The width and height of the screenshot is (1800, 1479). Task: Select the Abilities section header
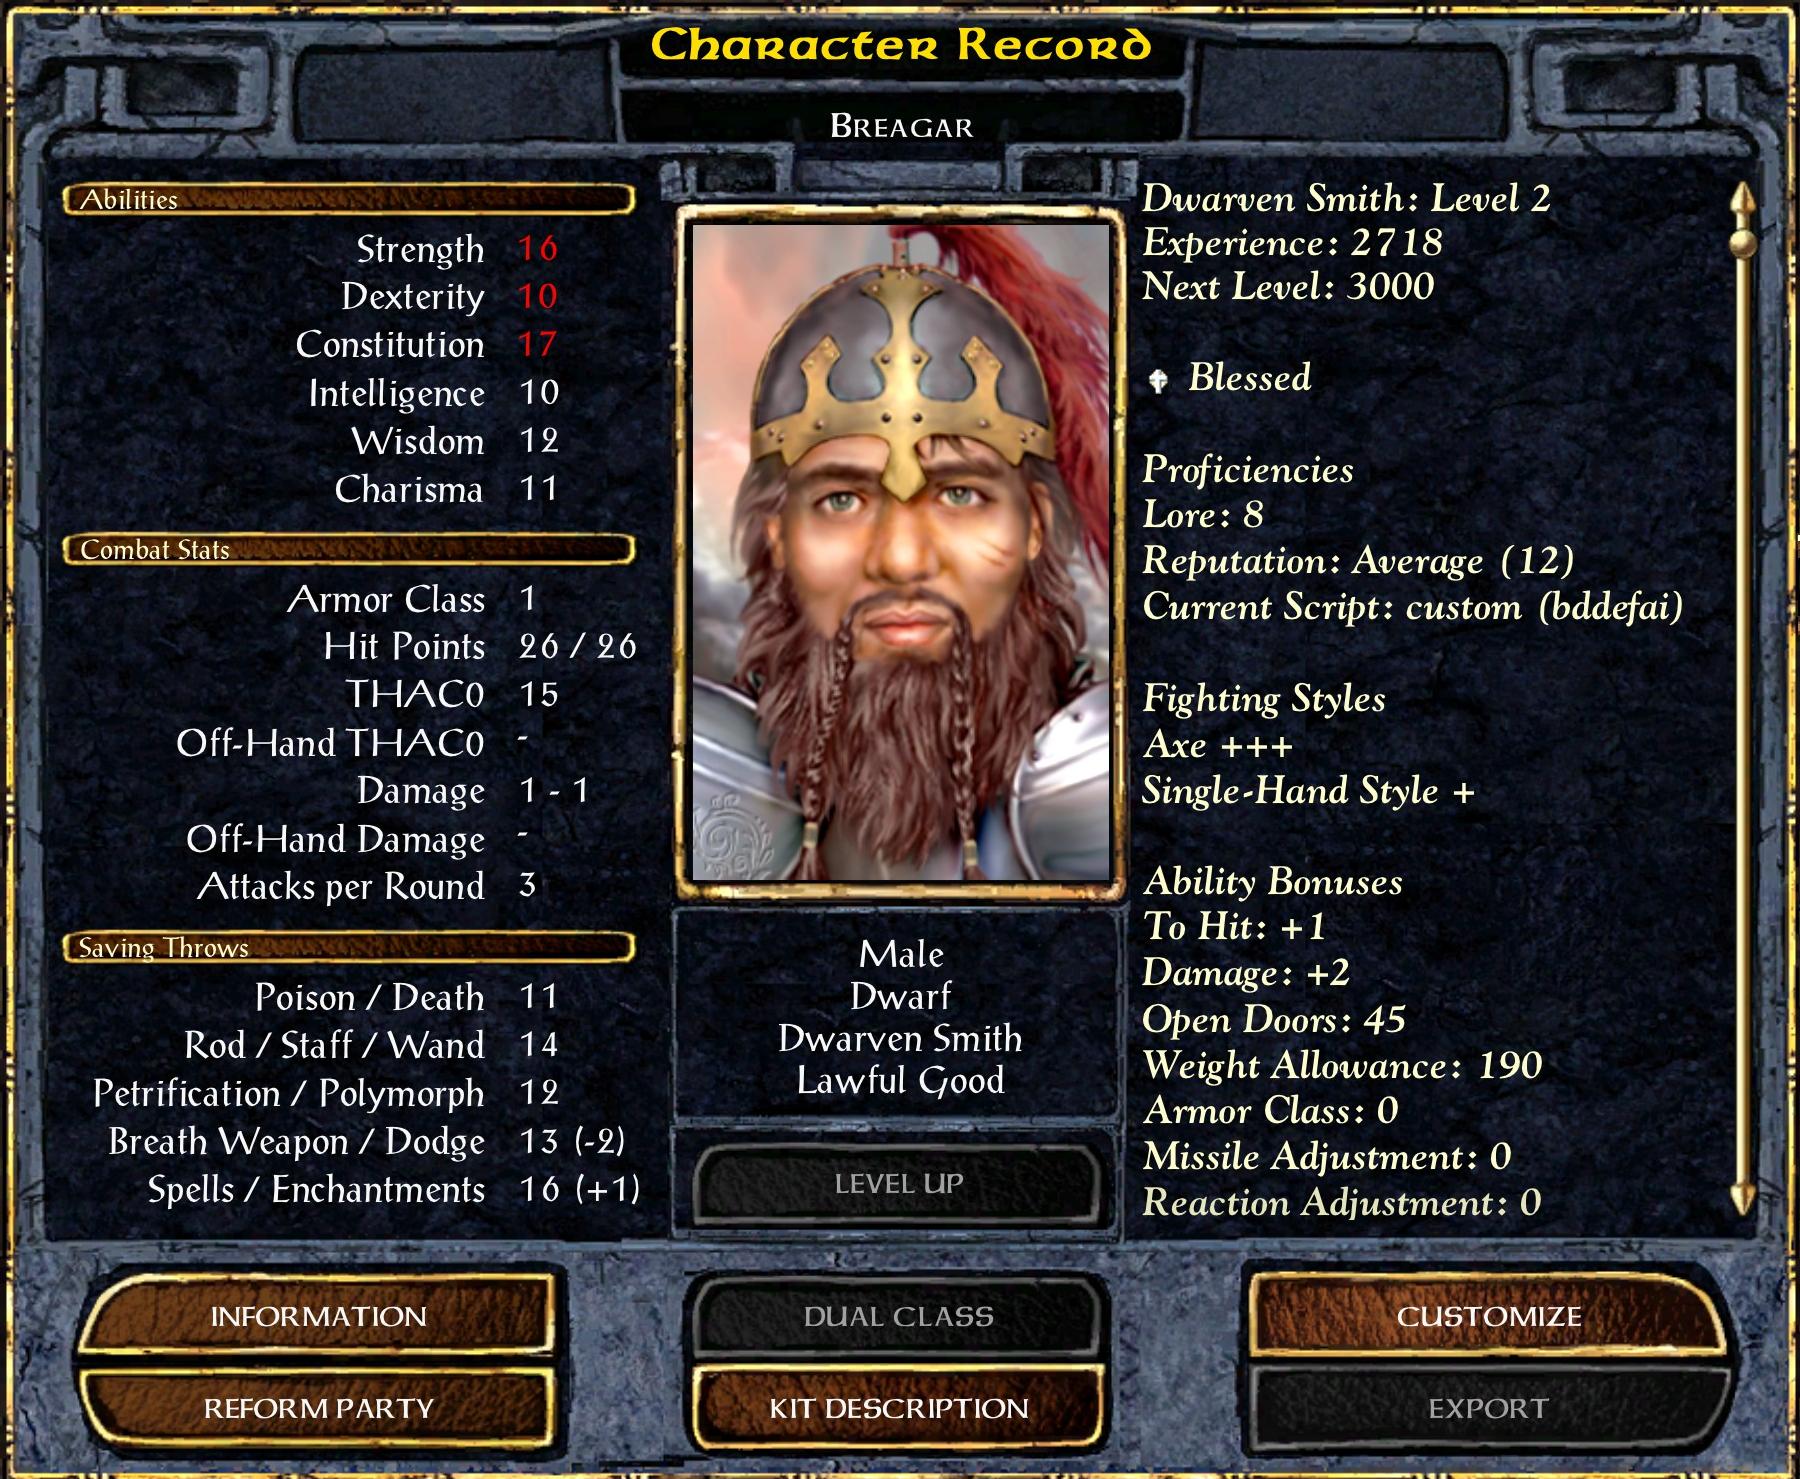point(349,199)
